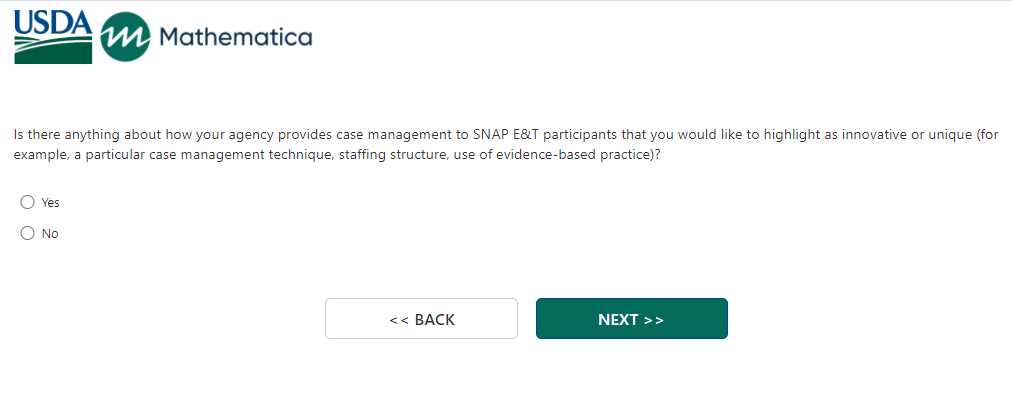Go back with the BACK button

pos(421,319)
